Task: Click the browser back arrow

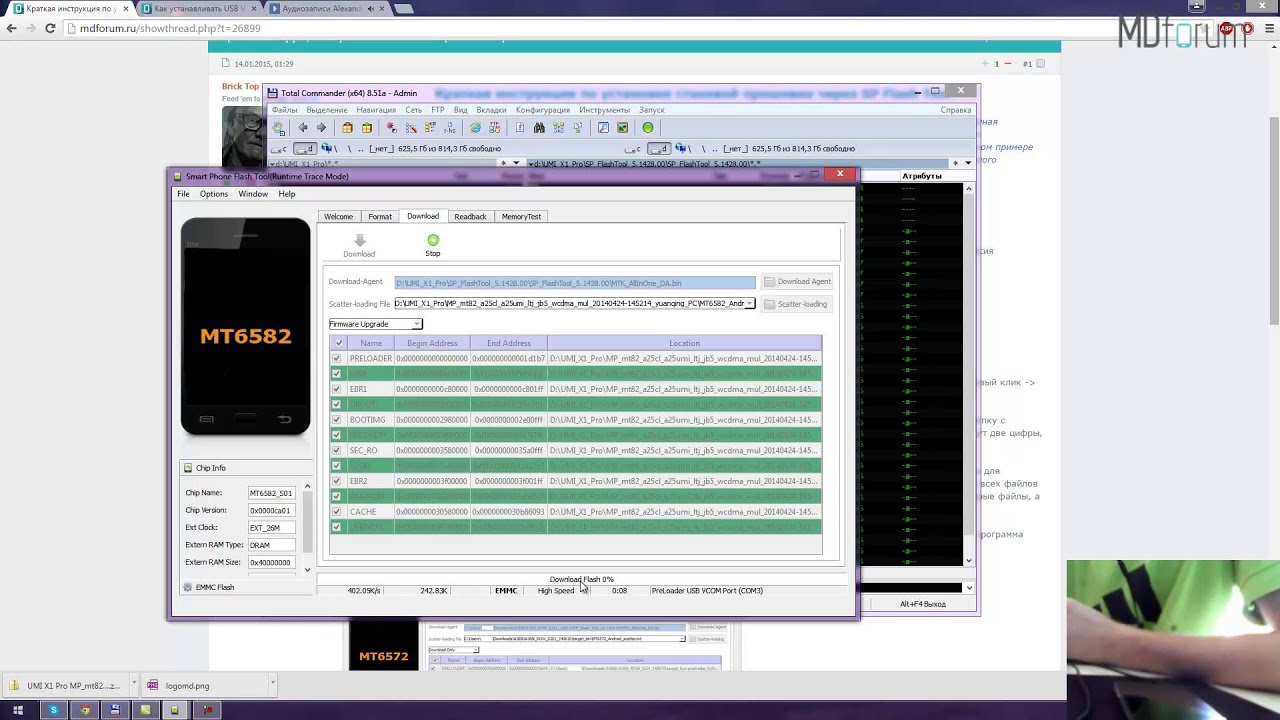Action: click(12, 28)
